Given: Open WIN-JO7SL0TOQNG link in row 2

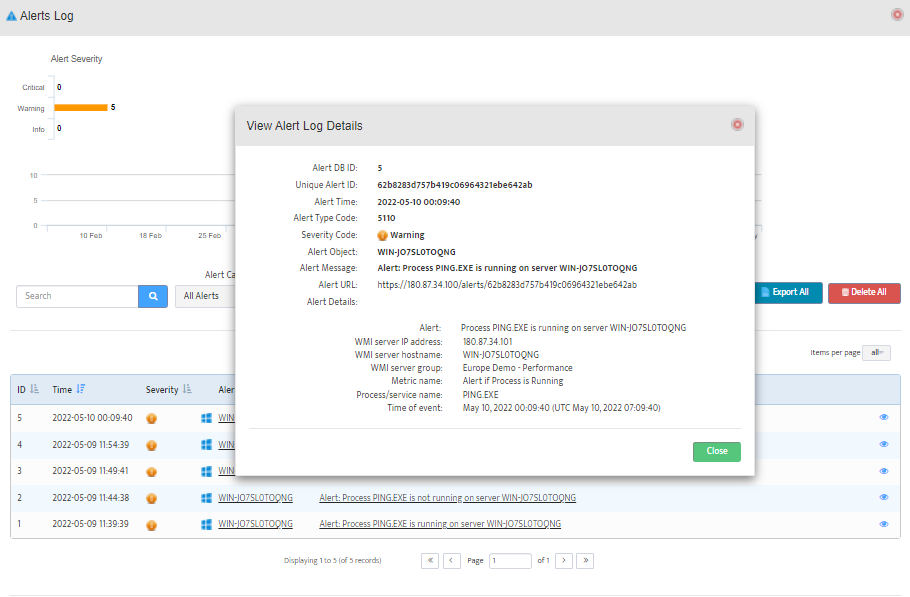Looking at the screenshot, I should pyautogui.click(x=255, y=498).
